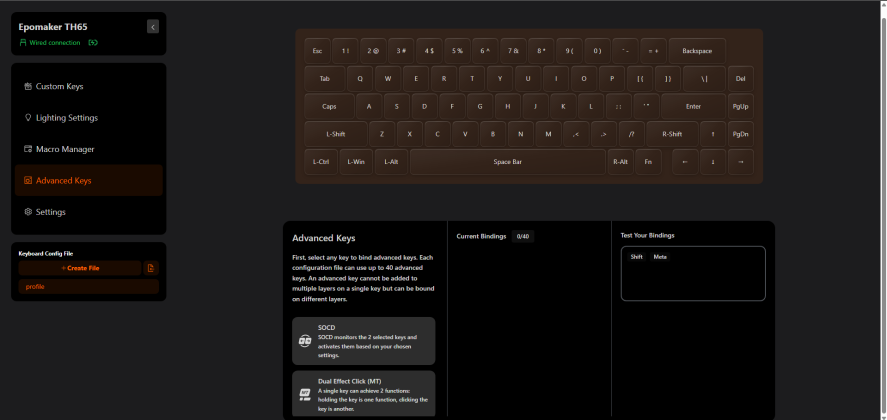Select the A key
The width and height of the screenshot is (887, 420).
pyautogui.click(x=369, y=106)
